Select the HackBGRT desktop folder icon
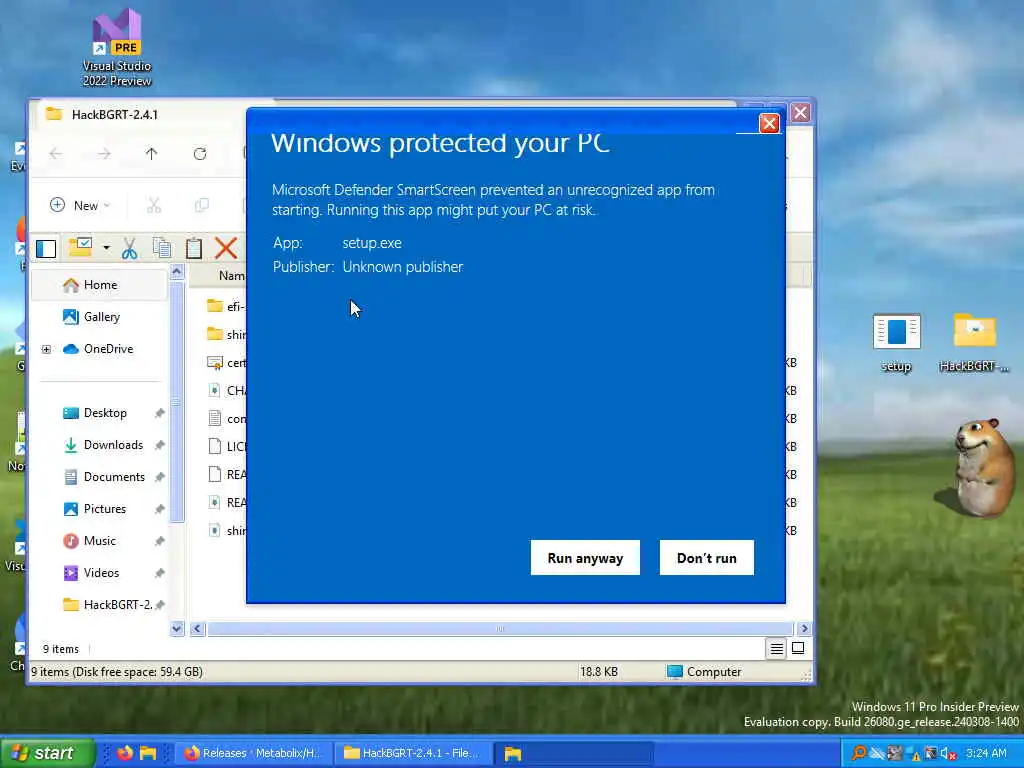This screenshot has width=1024, height=768. [x=974, y=344]
